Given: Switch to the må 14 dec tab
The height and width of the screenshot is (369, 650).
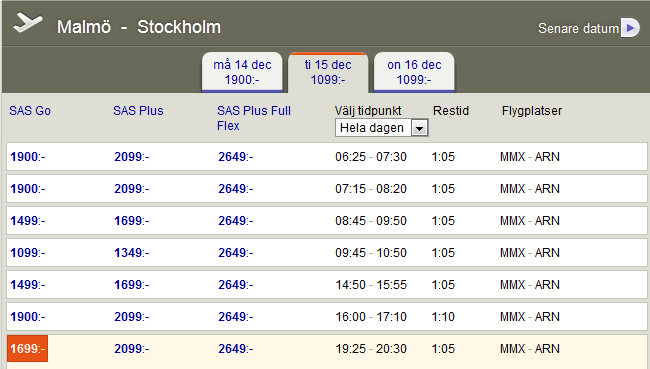Looking at the screenshot, I should point(242,72).
